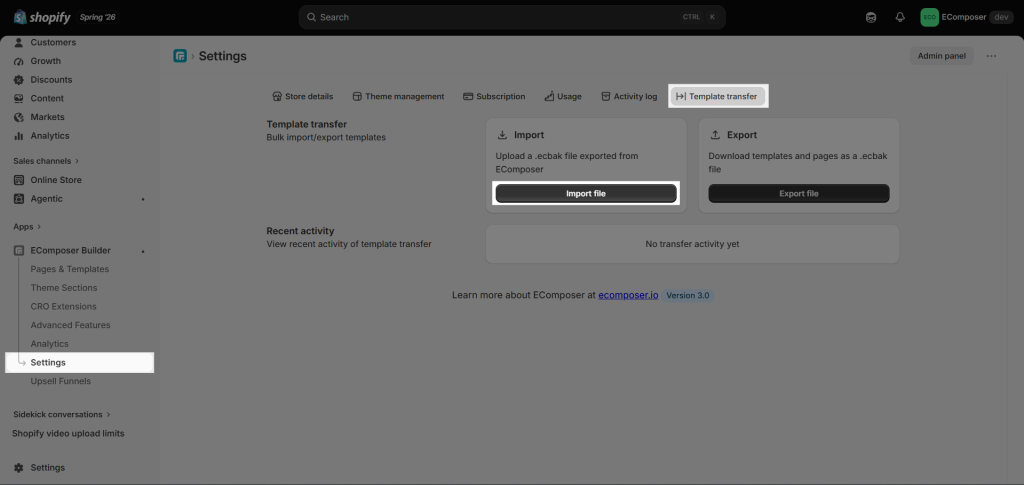Click the search magnifier icon
Screen dimensions: 1024x485
[312, 17]
